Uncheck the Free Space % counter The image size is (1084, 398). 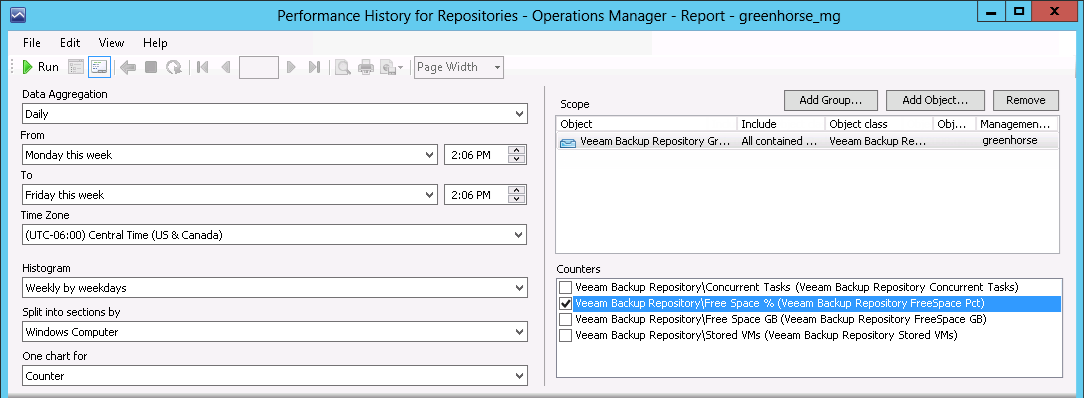566,303
